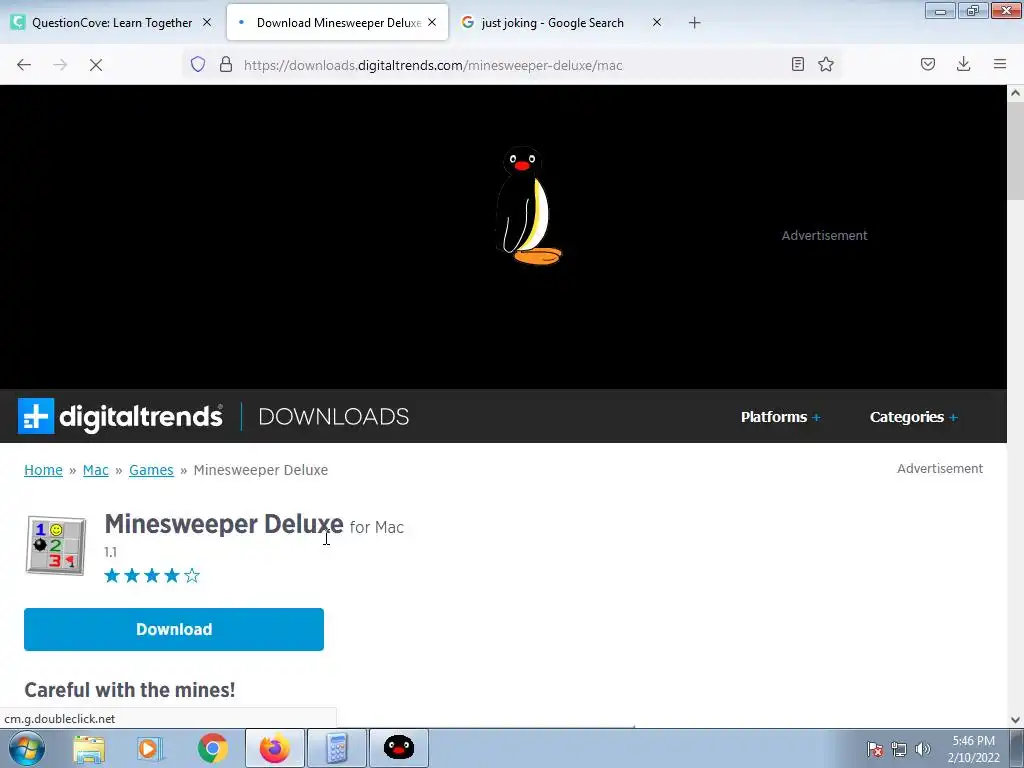
Task: Click the Digital Trends logo
Action: (x=120, y=416)
